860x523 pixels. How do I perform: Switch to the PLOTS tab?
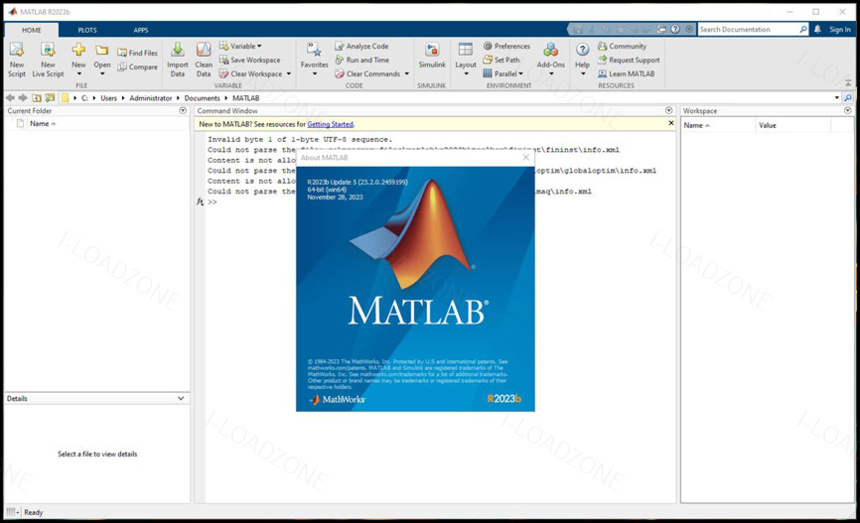(87, 30)
